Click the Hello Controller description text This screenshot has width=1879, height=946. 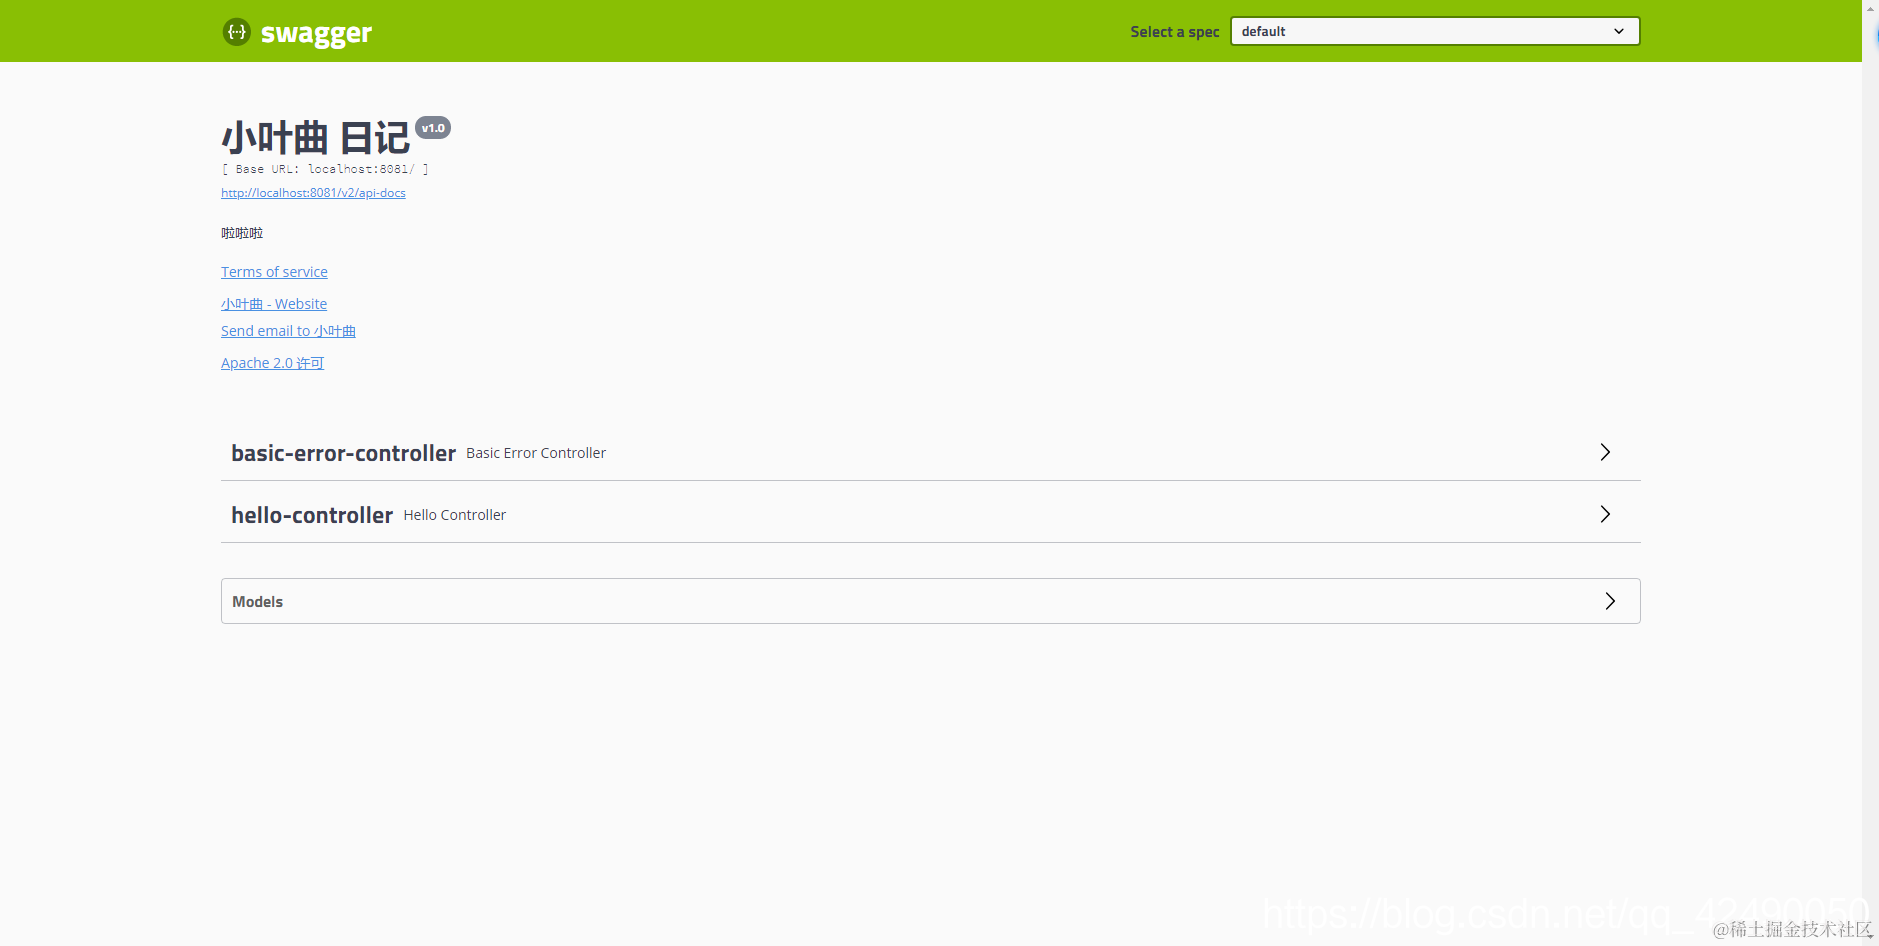coord(455,515)
